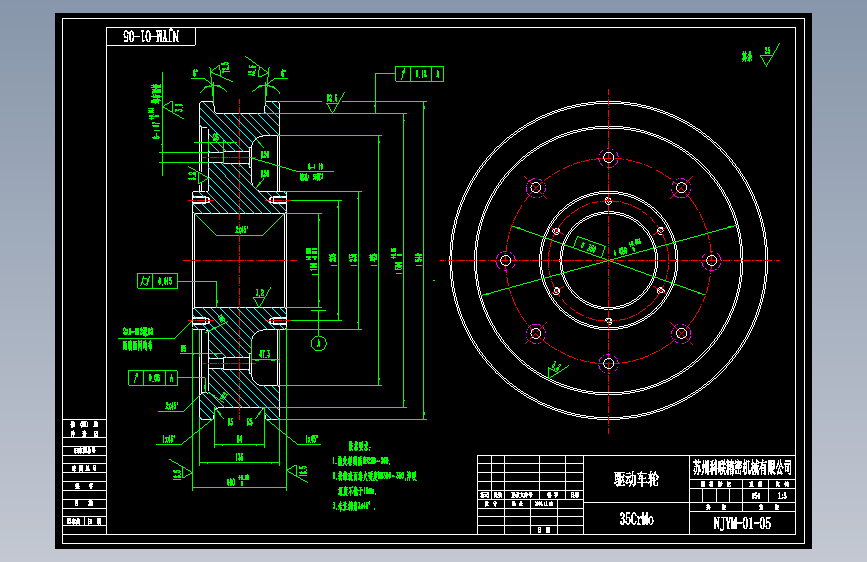Image resolution: width=867 pixels, height=562 pixels.
Task: Click the 技术要求 technical requirements heading
Action: coord(359,446)
